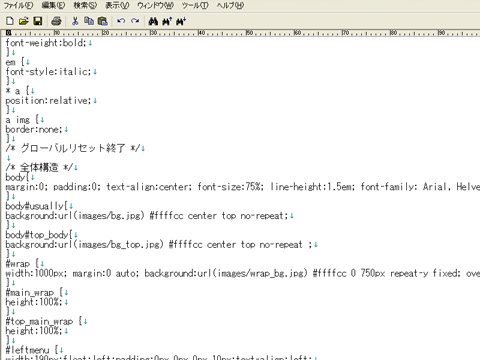Click the "* a {" selector line
This screenshot has height=360, width=480.
tap(17, 91)
